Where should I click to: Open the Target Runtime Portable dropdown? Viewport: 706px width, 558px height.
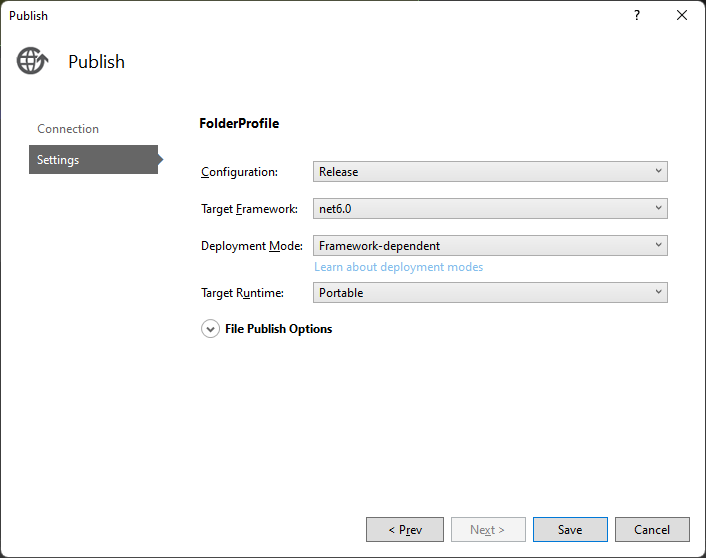pos(490,293)
